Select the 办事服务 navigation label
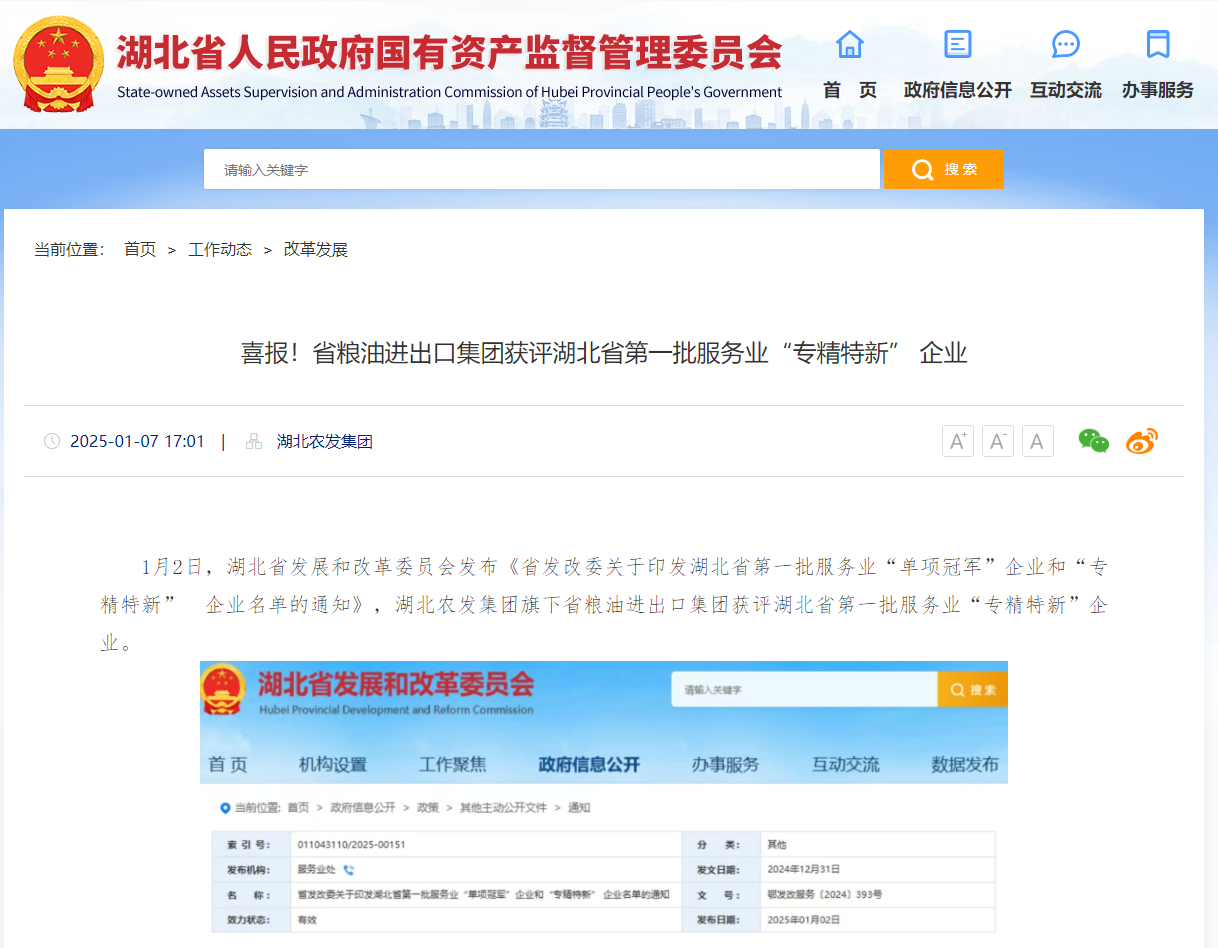This screenshot has height=948, width=1218. pos(1157,90)
